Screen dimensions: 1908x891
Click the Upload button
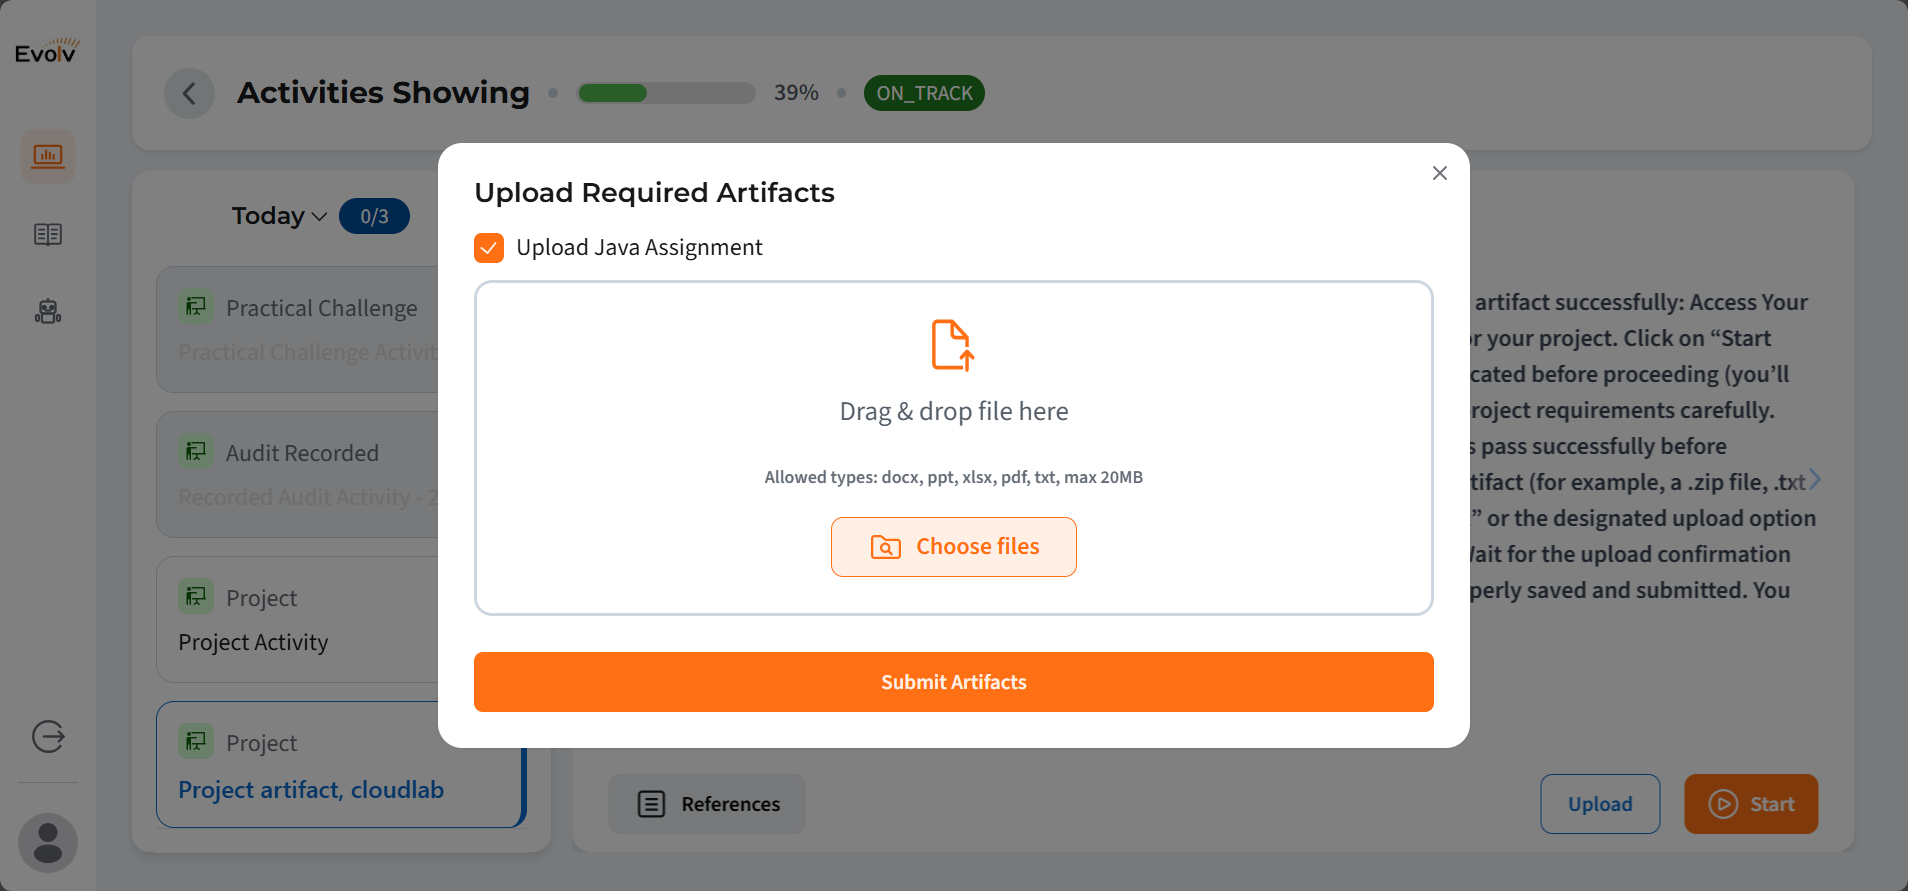coord(1599,804)
